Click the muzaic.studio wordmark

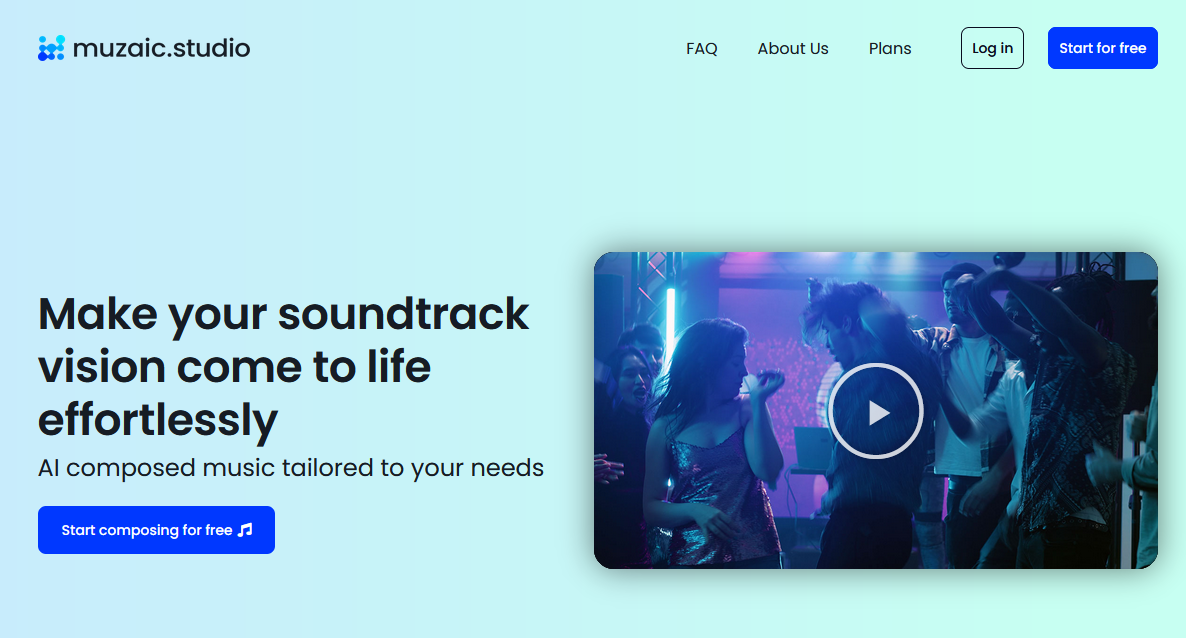[x=161, y=48]
